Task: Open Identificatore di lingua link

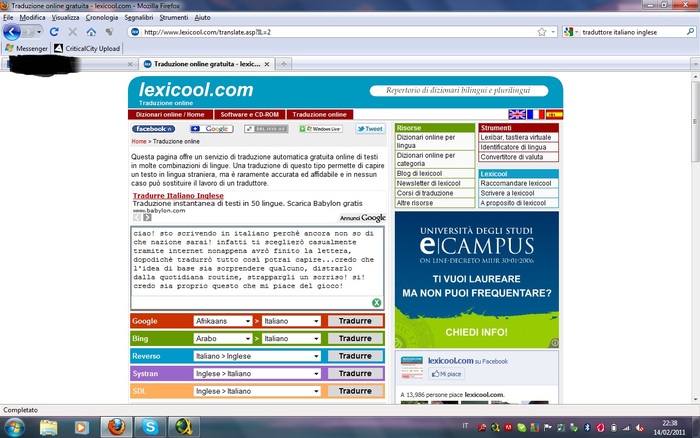Action: (513, 147)
